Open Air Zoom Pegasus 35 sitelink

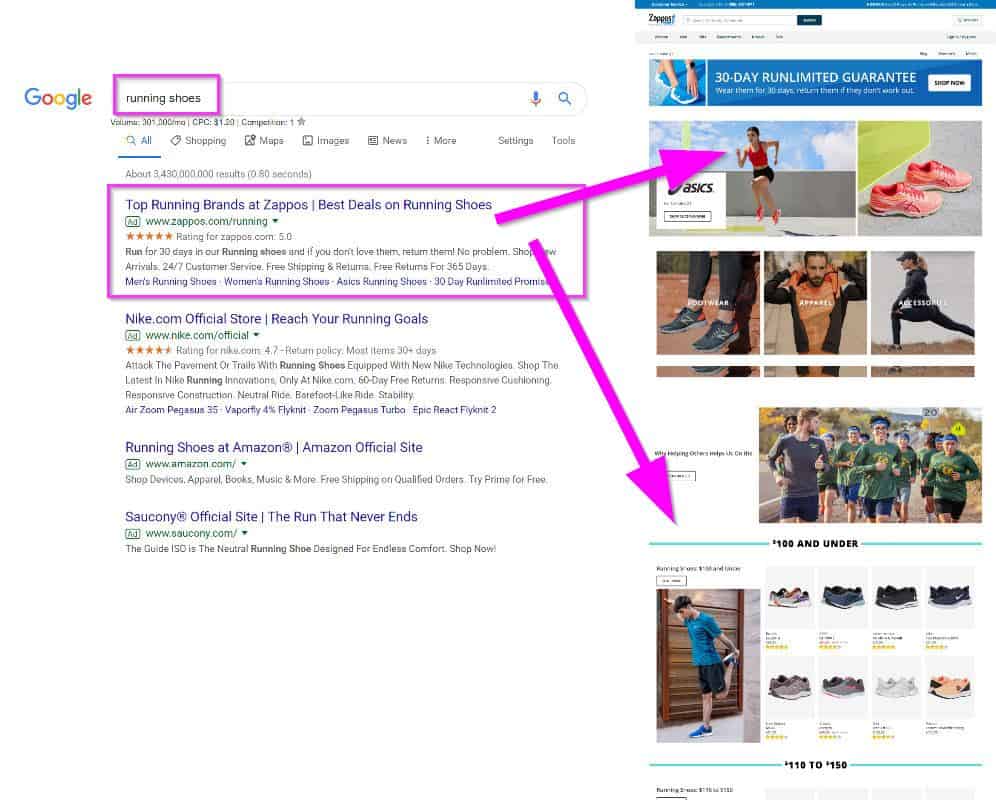(172, 410)
